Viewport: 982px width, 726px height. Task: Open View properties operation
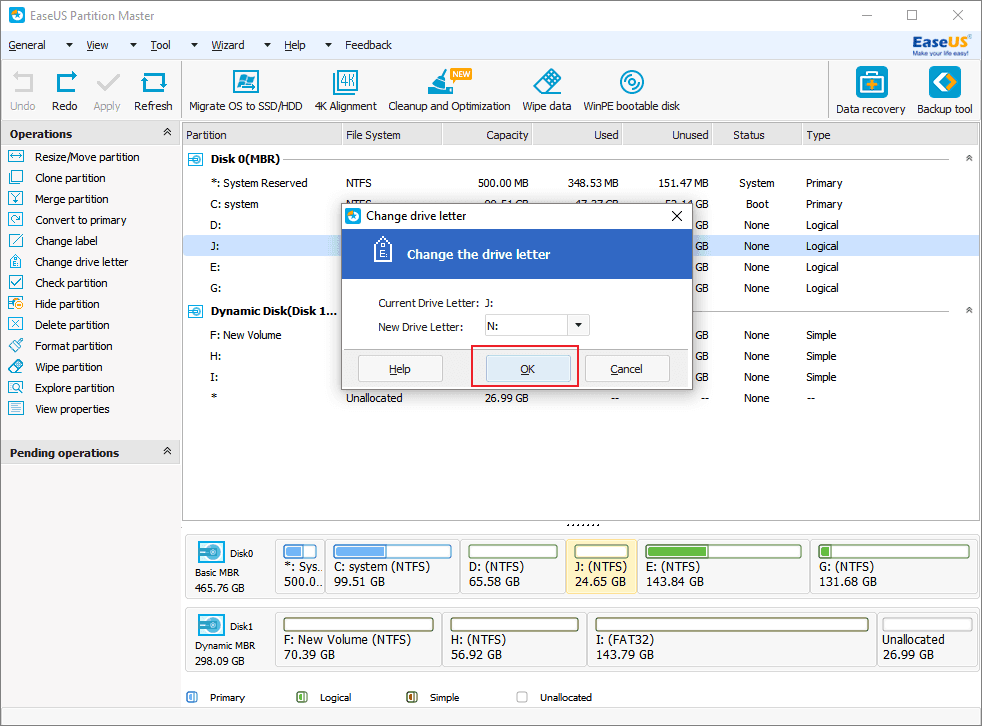(x=59, y=409)
